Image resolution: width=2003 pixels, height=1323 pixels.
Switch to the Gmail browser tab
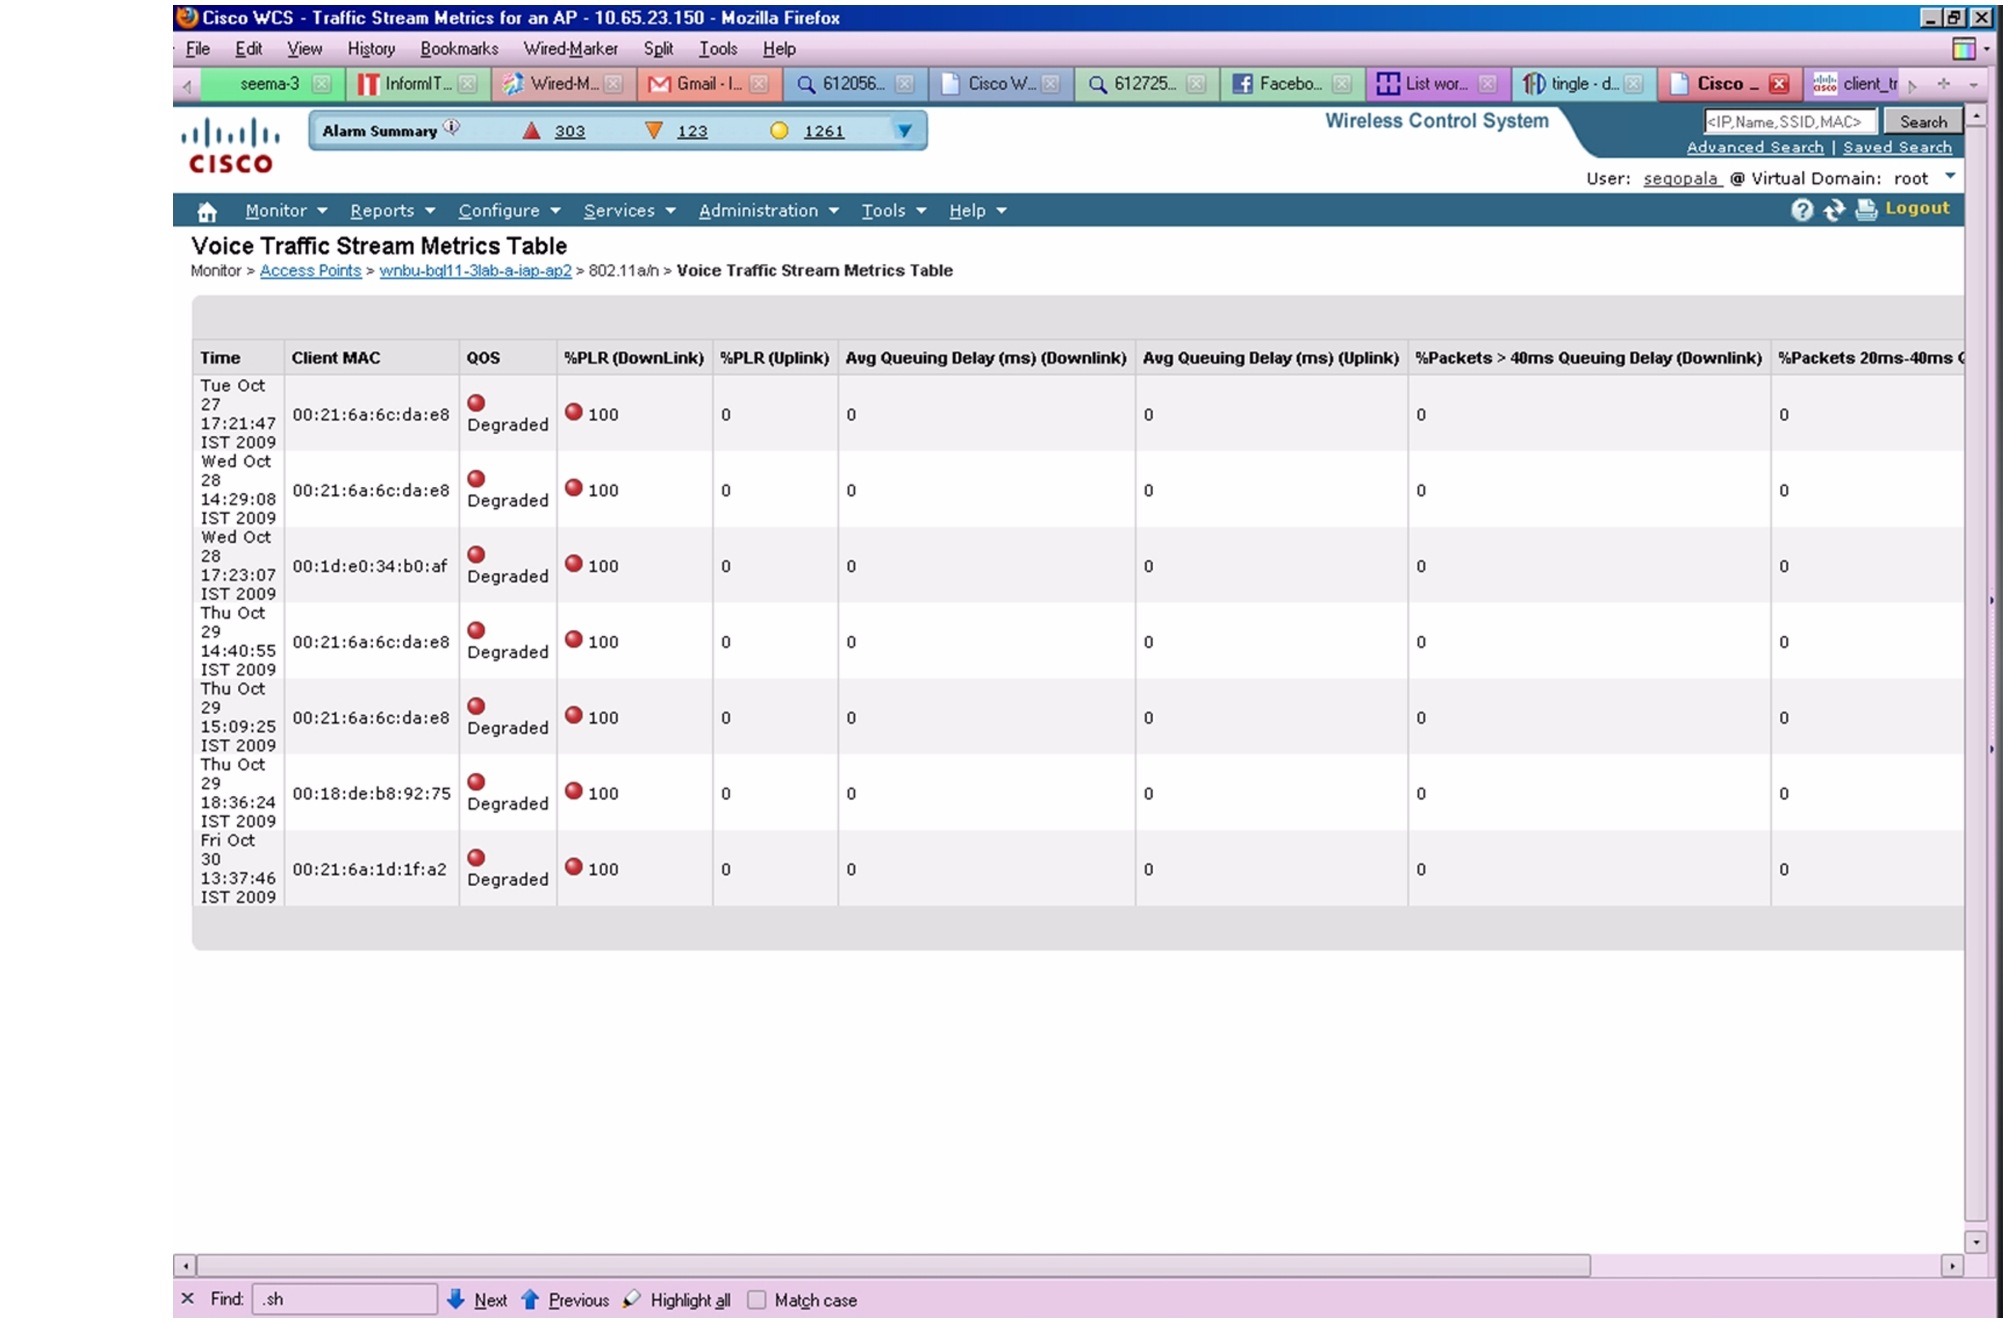705,84
